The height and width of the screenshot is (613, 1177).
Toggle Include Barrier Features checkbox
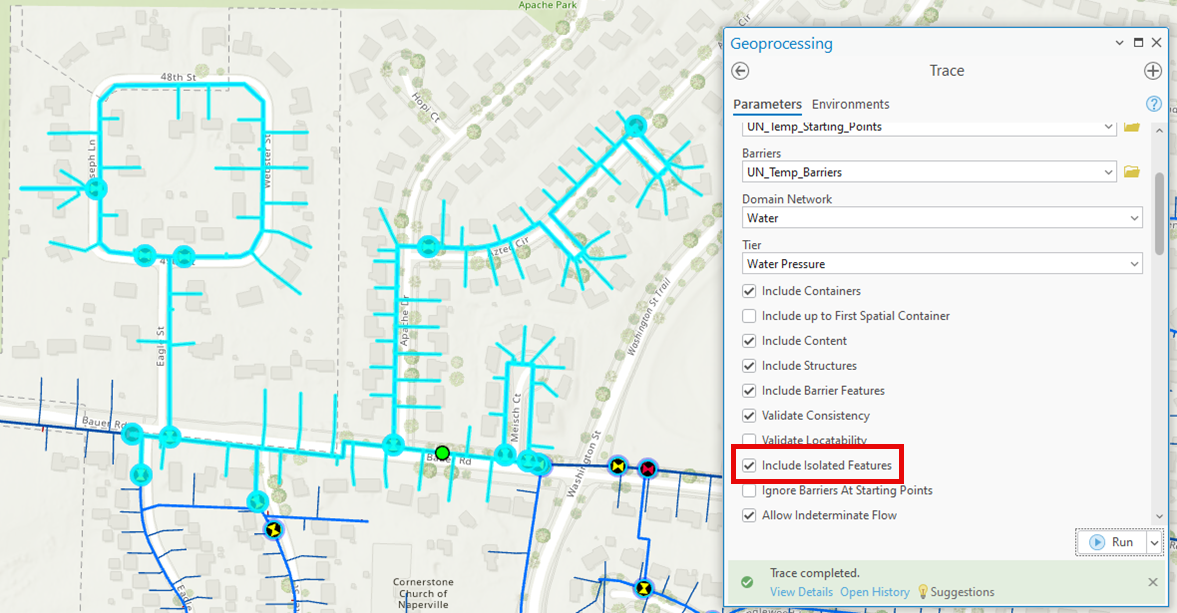(x=749, y=390)
